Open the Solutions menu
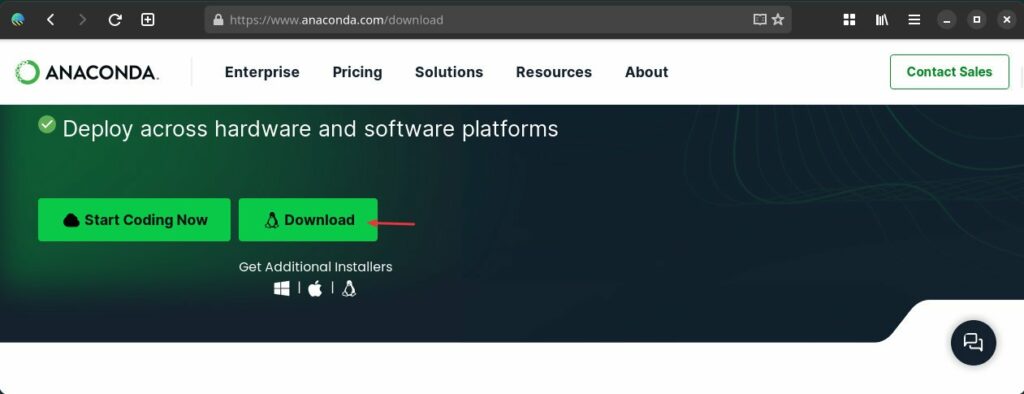Screen dimensions: 1024x394 coord(449,72)
